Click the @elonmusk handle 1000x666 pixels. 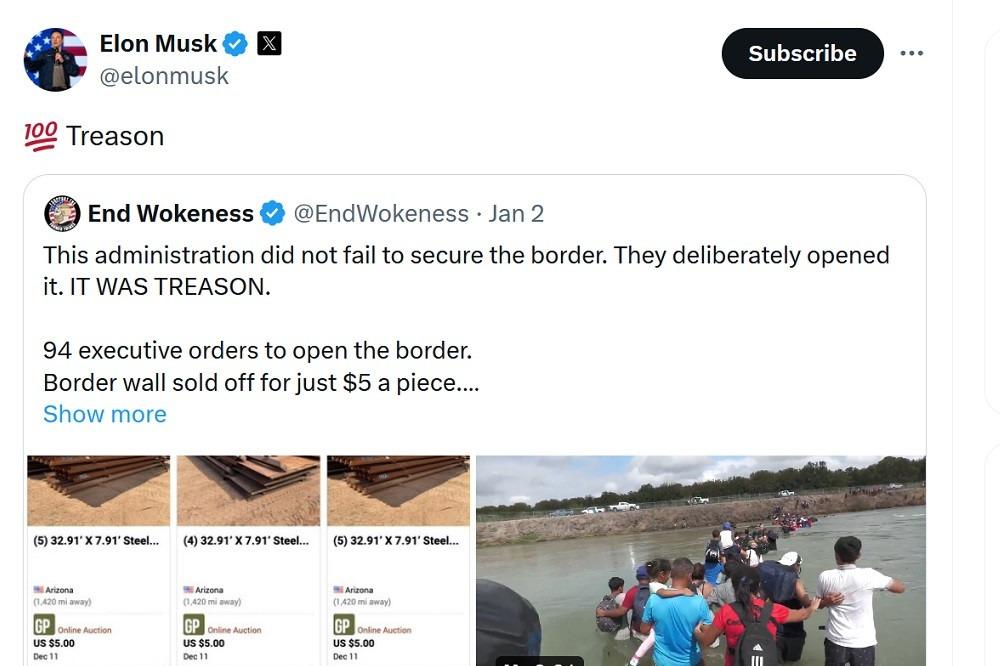tap(165, 76)
